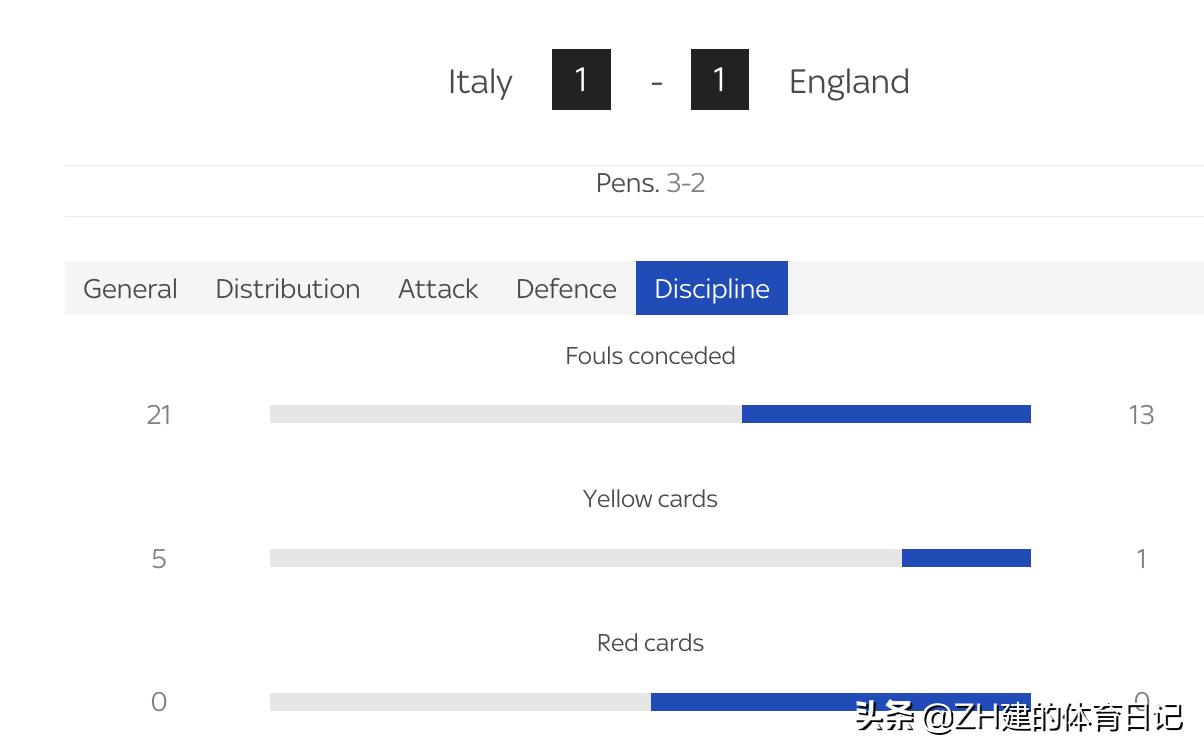The image size is (1204, 754).
Task: Click the active Discipline tab
Action: tap(712, 289)
